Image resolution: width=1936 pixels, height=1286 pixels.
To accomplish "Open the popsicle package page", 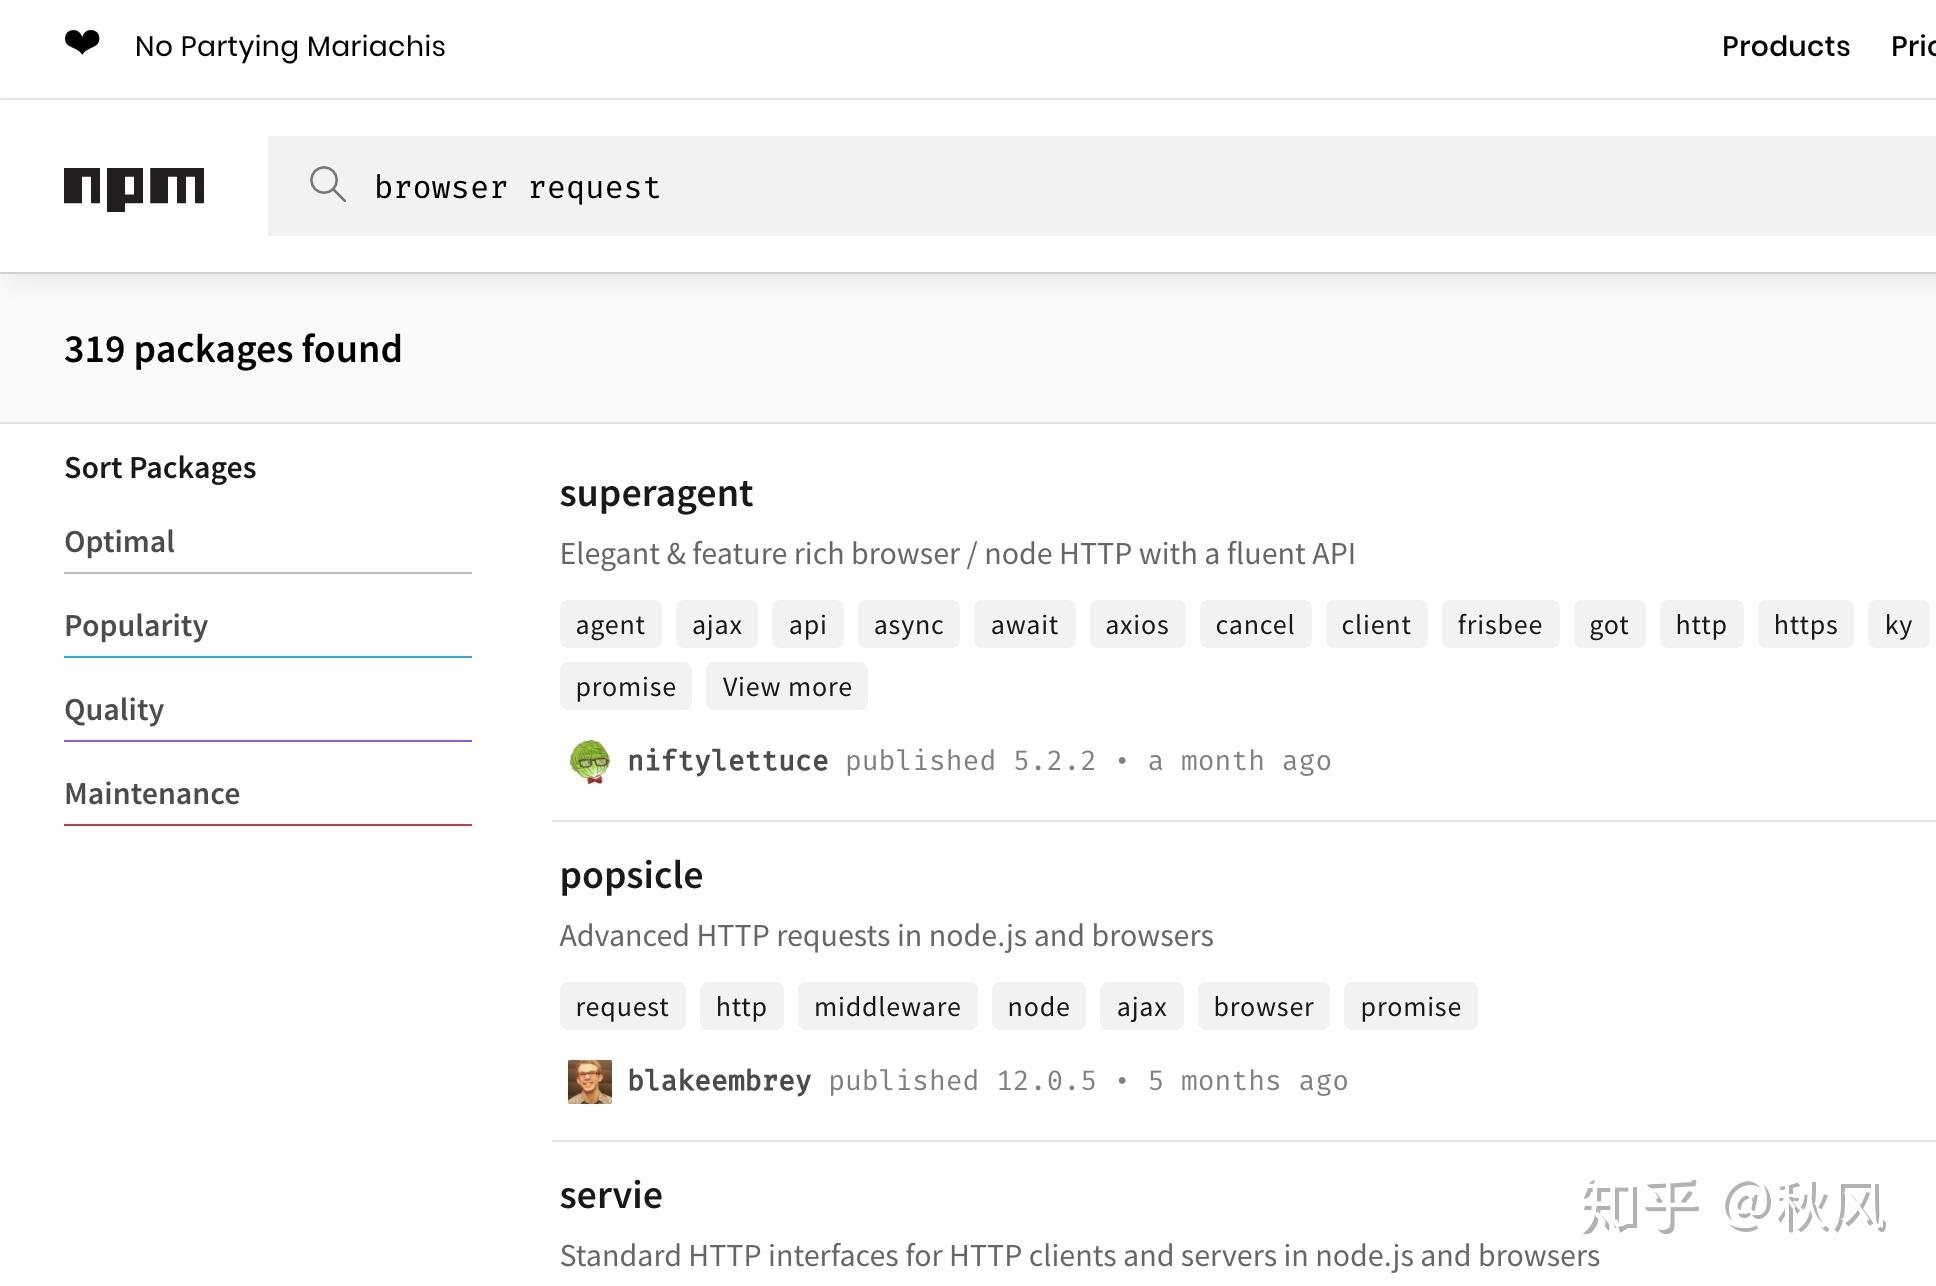I will point(631,876).
